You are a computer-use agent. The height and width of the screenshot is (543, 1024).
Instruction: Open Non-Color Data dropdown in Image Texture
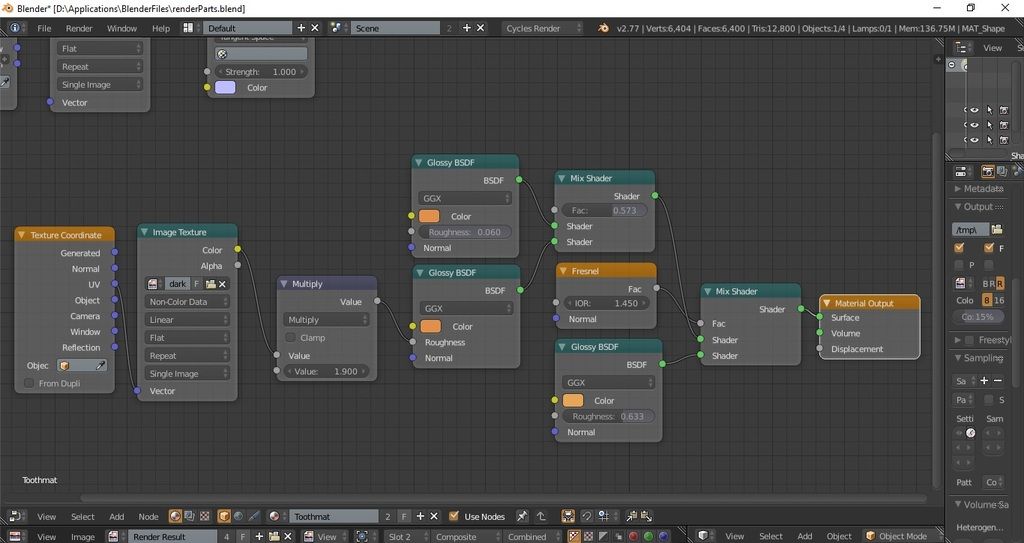pyautogui.click(x=187, y=302)
